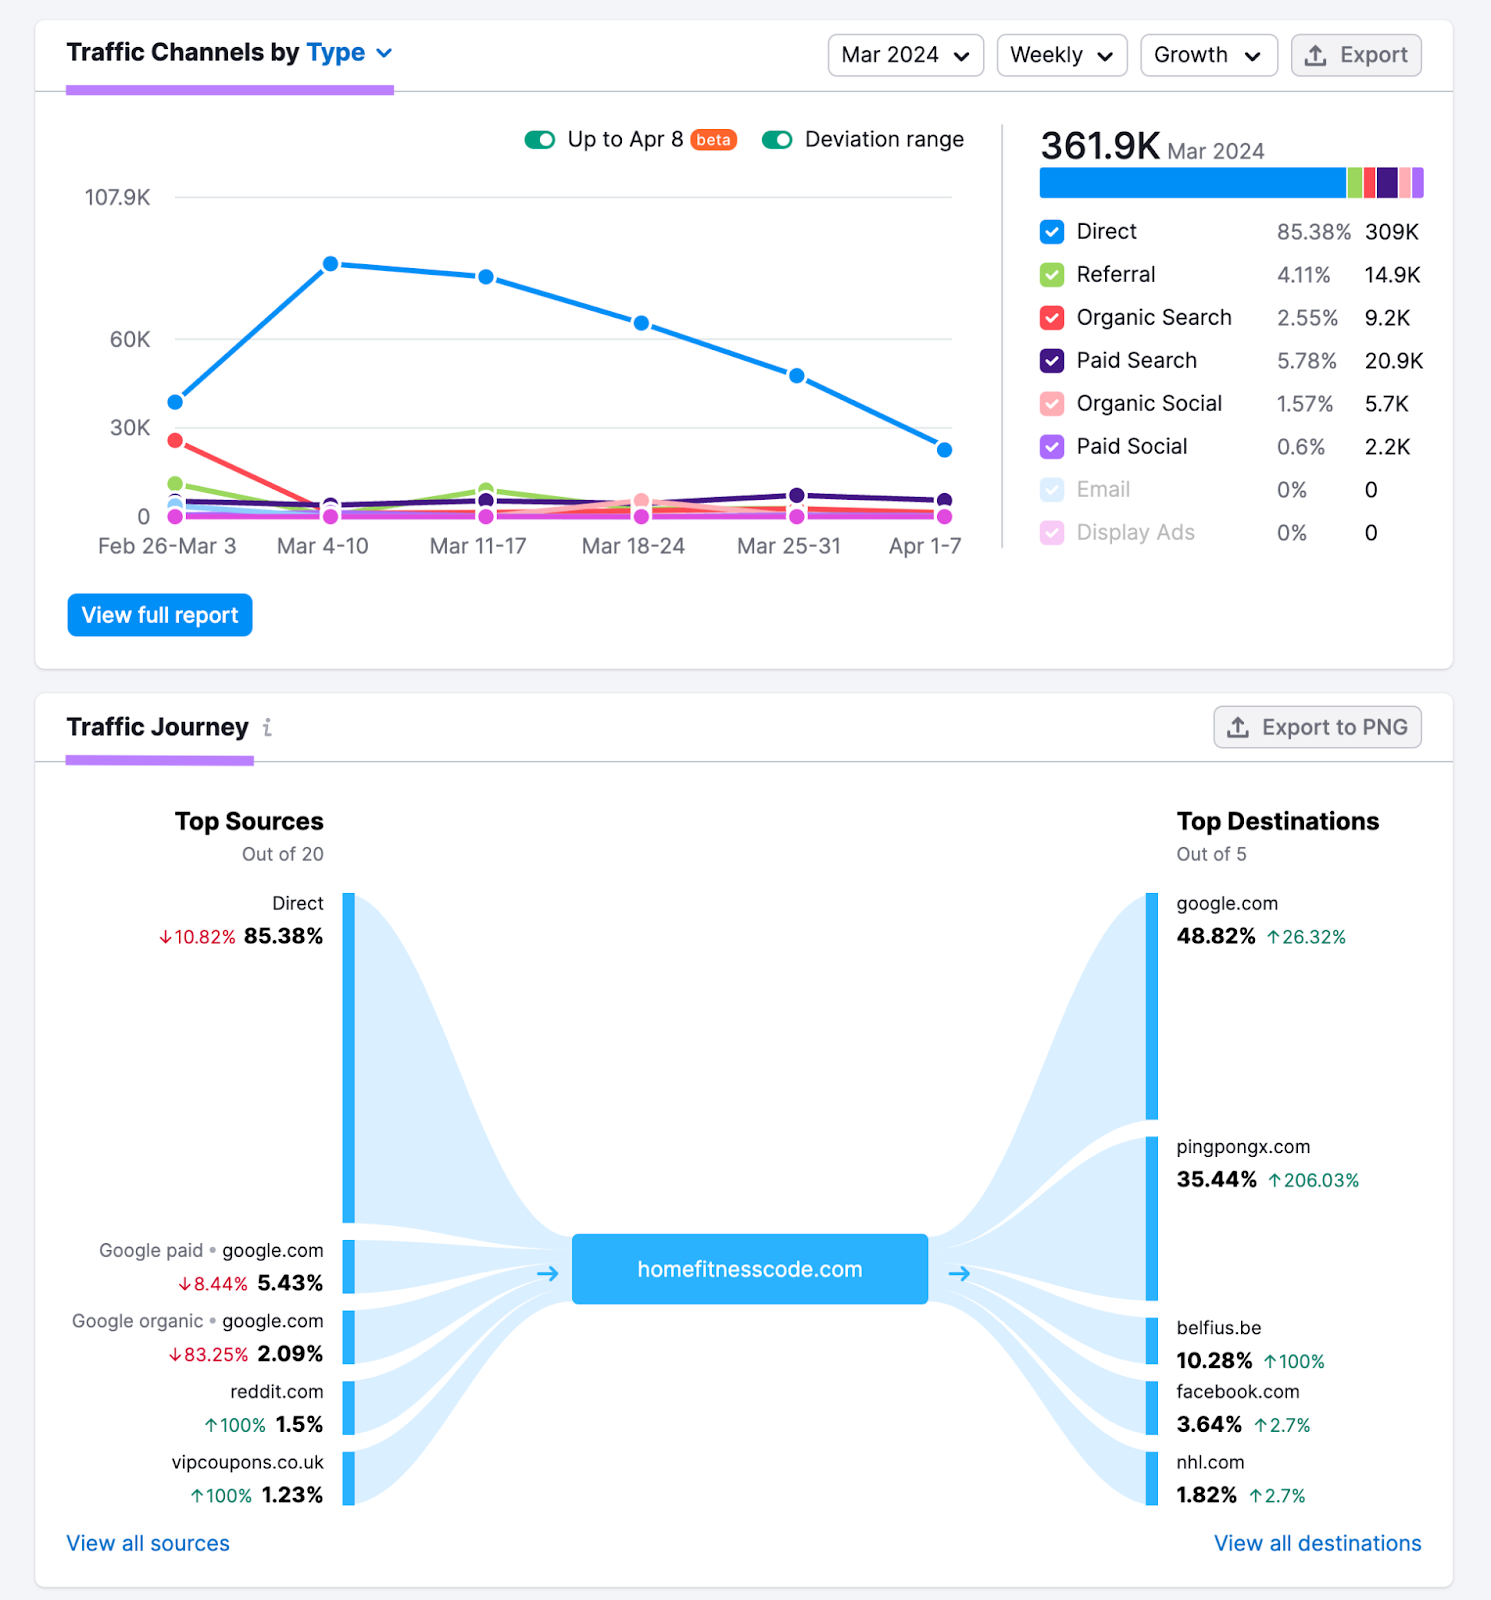Click the arrow icon right of homefitnesscode.com
The image size is (1491, 1600).
pyautogui.click(x=959, y=1273)
